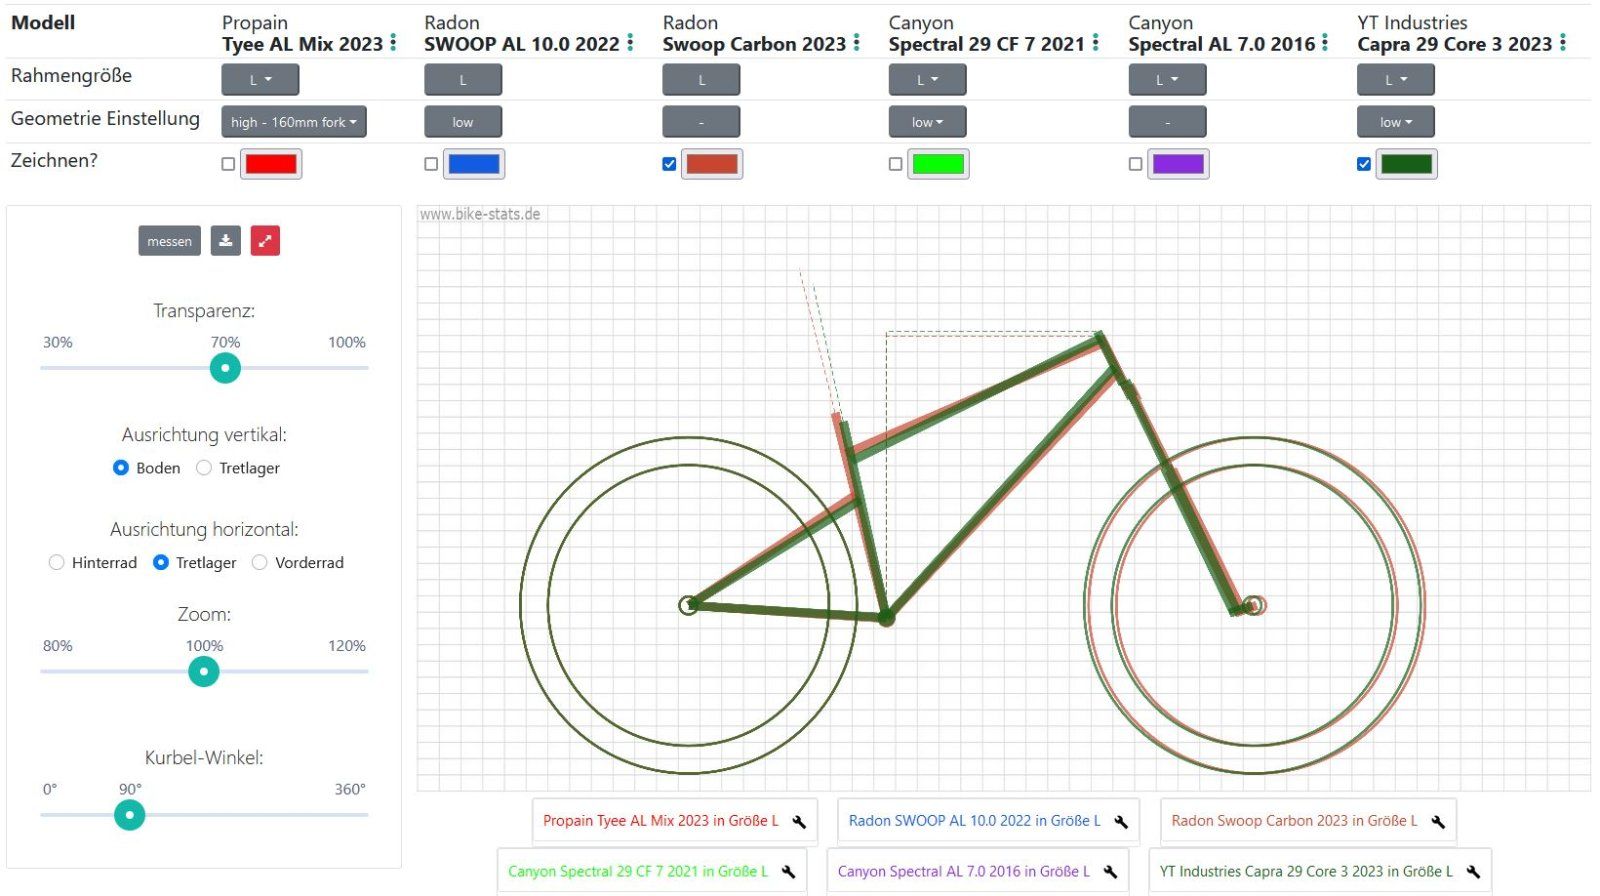Click the Kurbel-Winkel slider handle
Image resolution: width=1600 pixels, height=896 pixels.
click(x=129, y=815)
